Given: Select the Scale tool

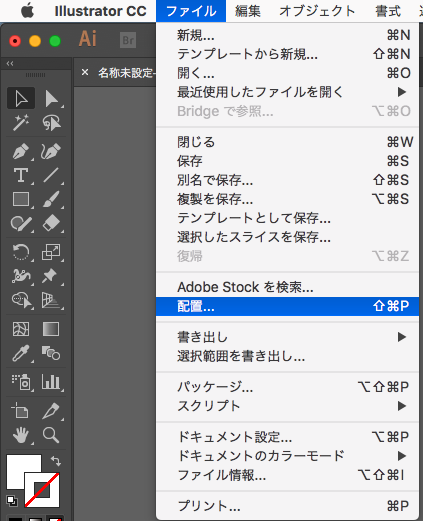Looking at the screenshot, I should (x=51, y=252).
